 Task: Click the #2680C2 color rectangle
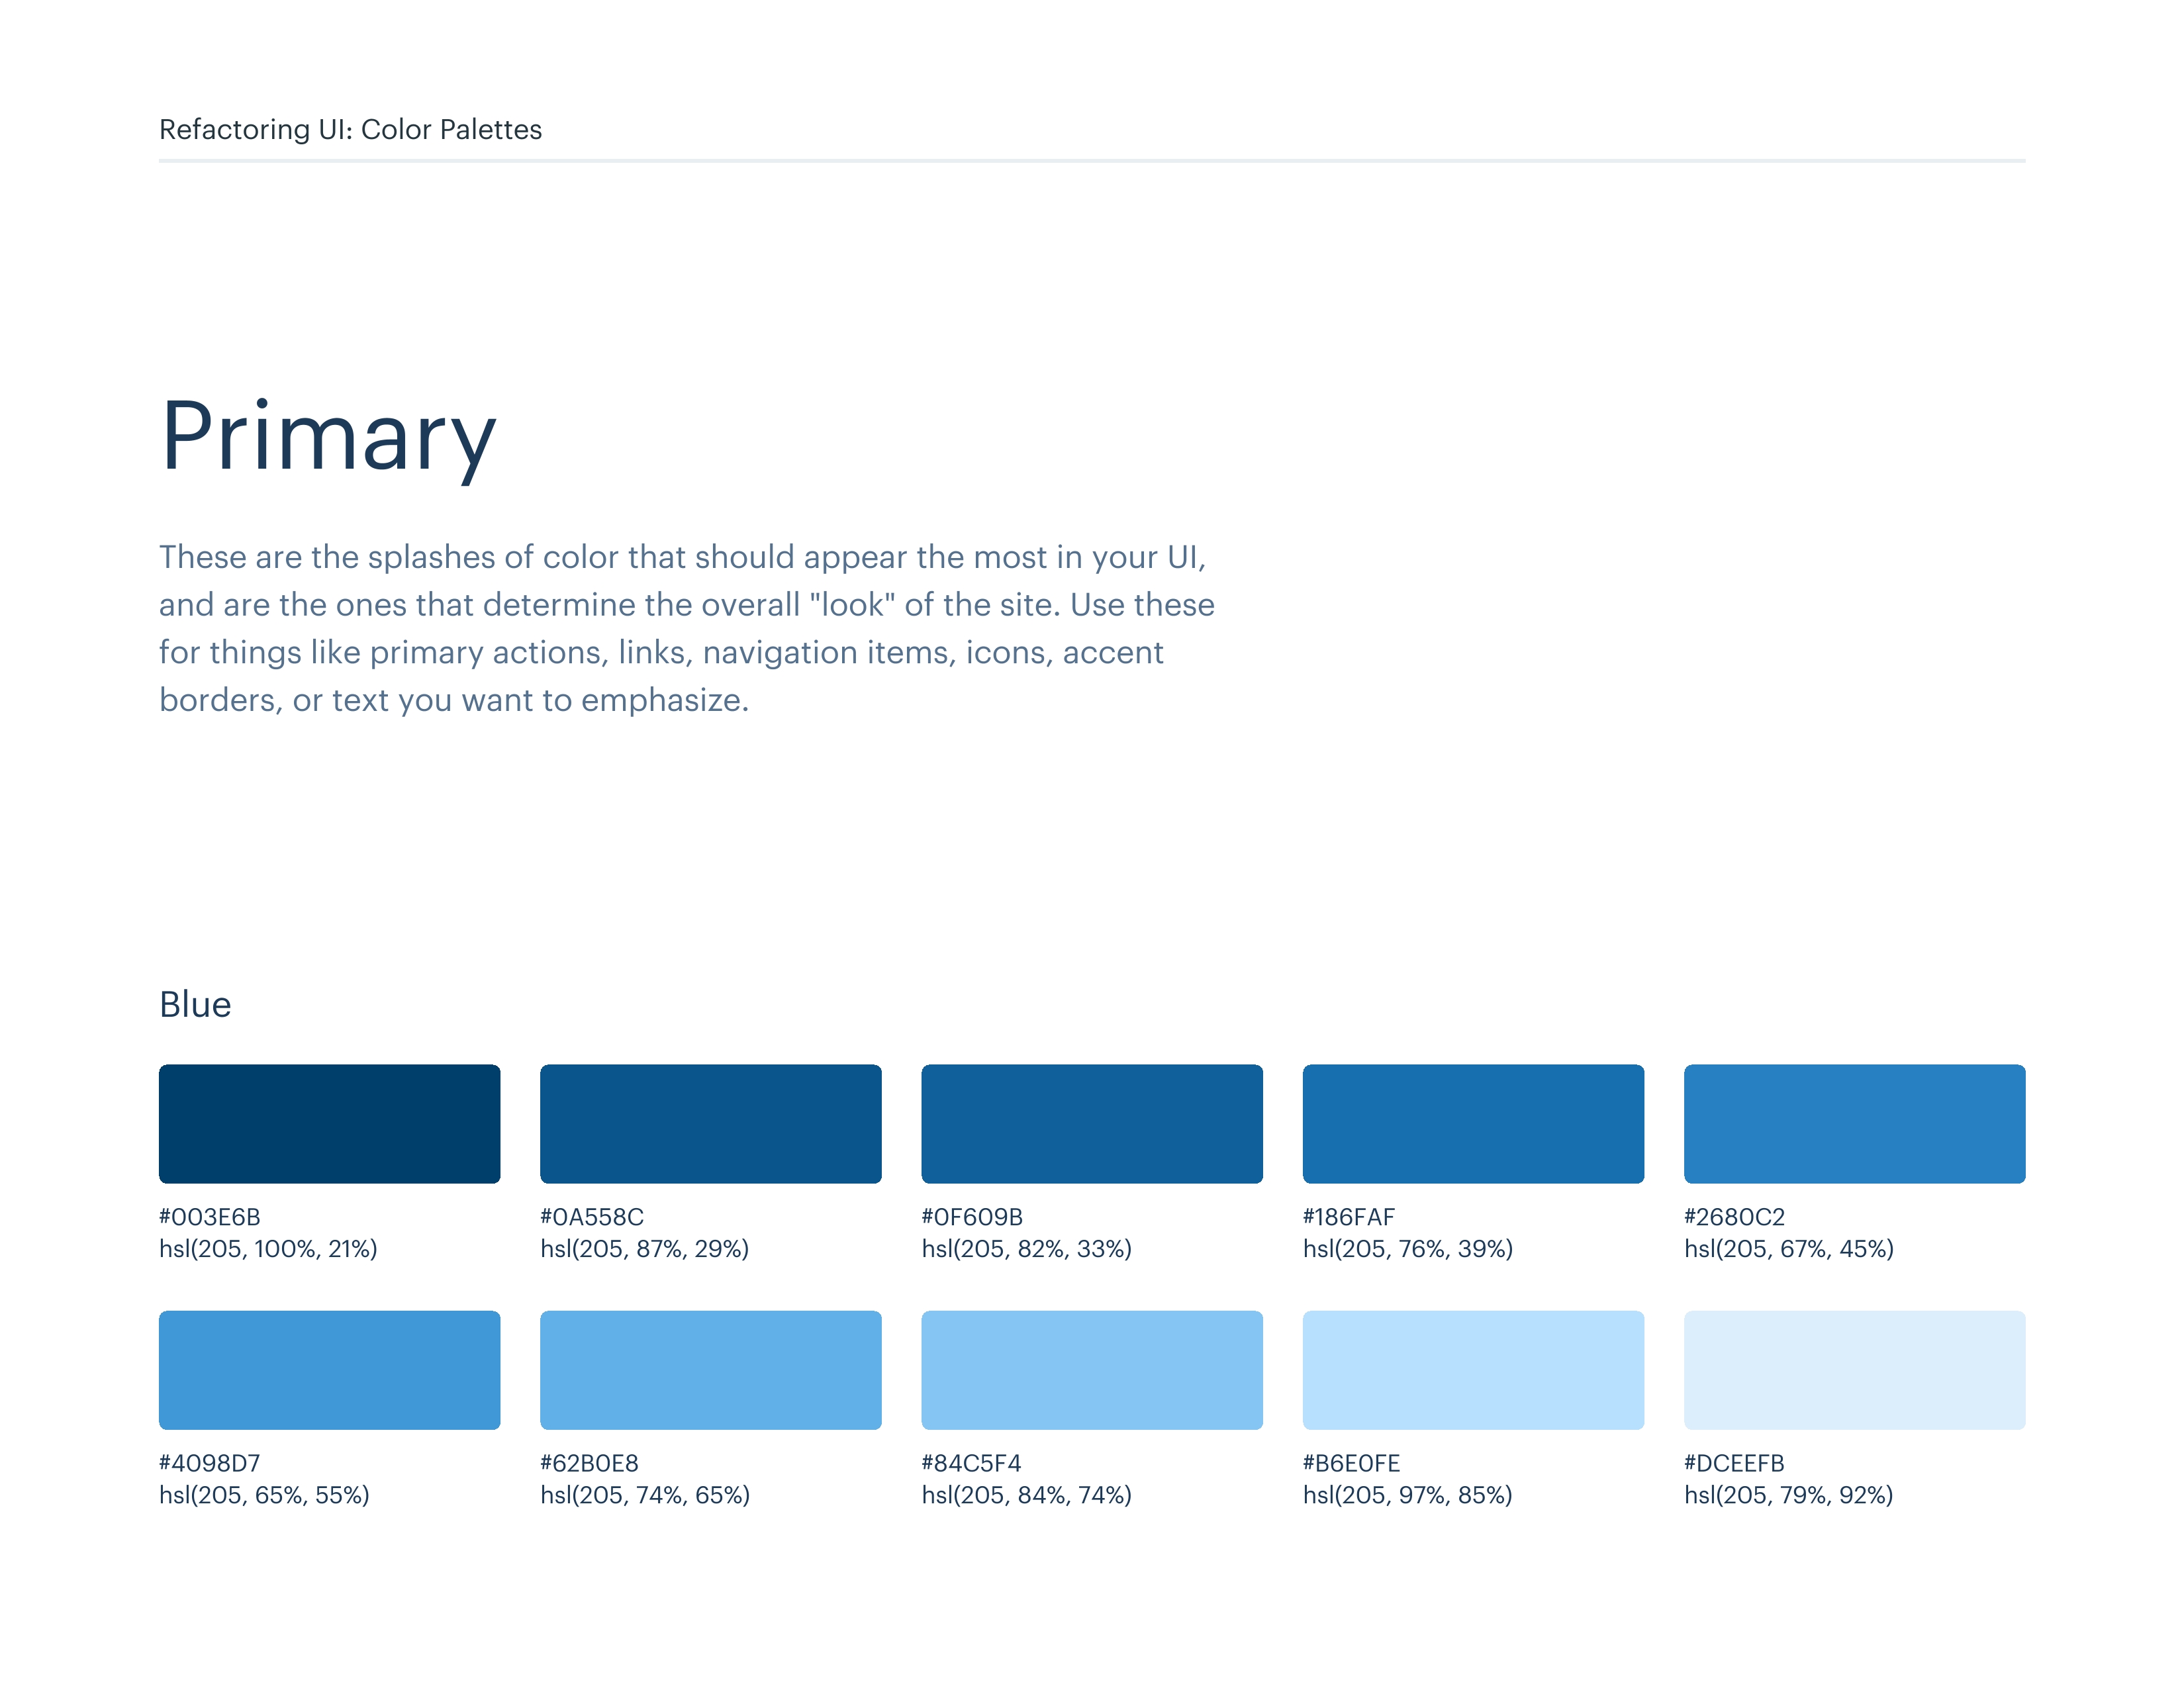1854,1123
